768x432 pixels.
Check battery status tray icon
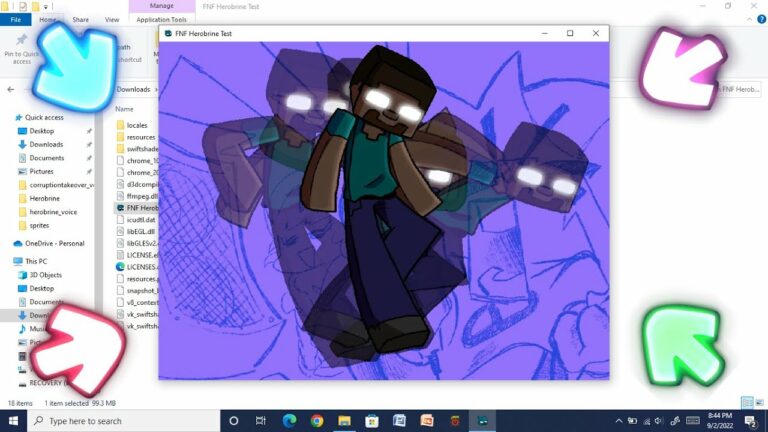pyautogui.click(x=632, y=421)
